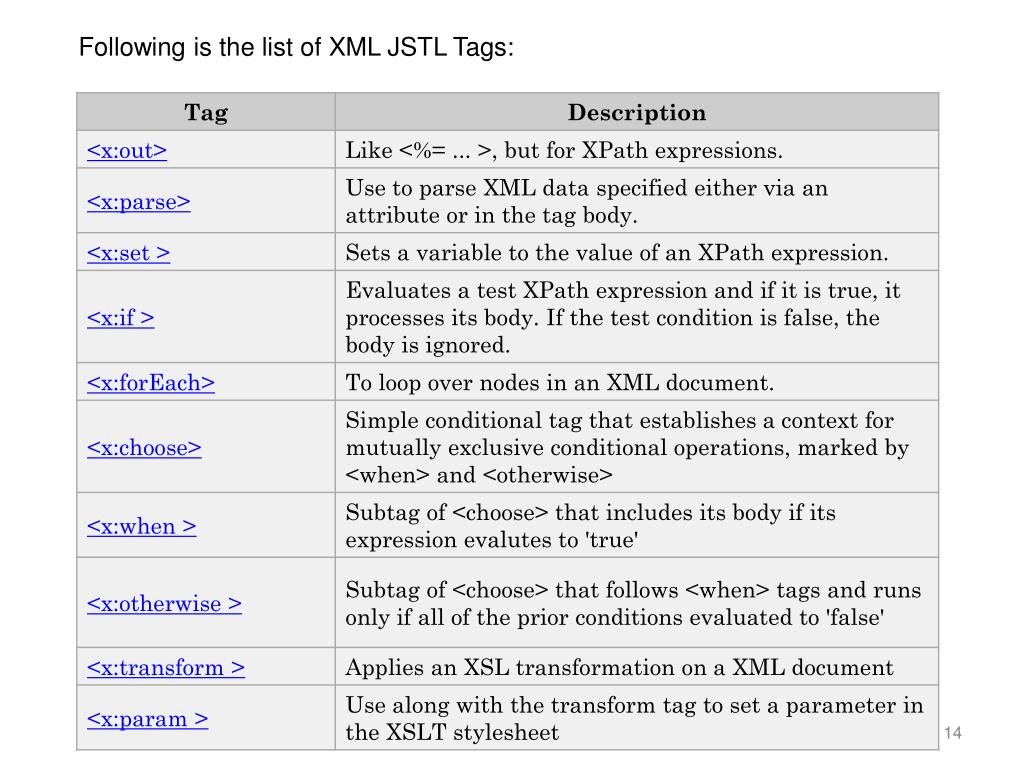Click the 'To loop over nodes' description

click(x=560, y=383)
